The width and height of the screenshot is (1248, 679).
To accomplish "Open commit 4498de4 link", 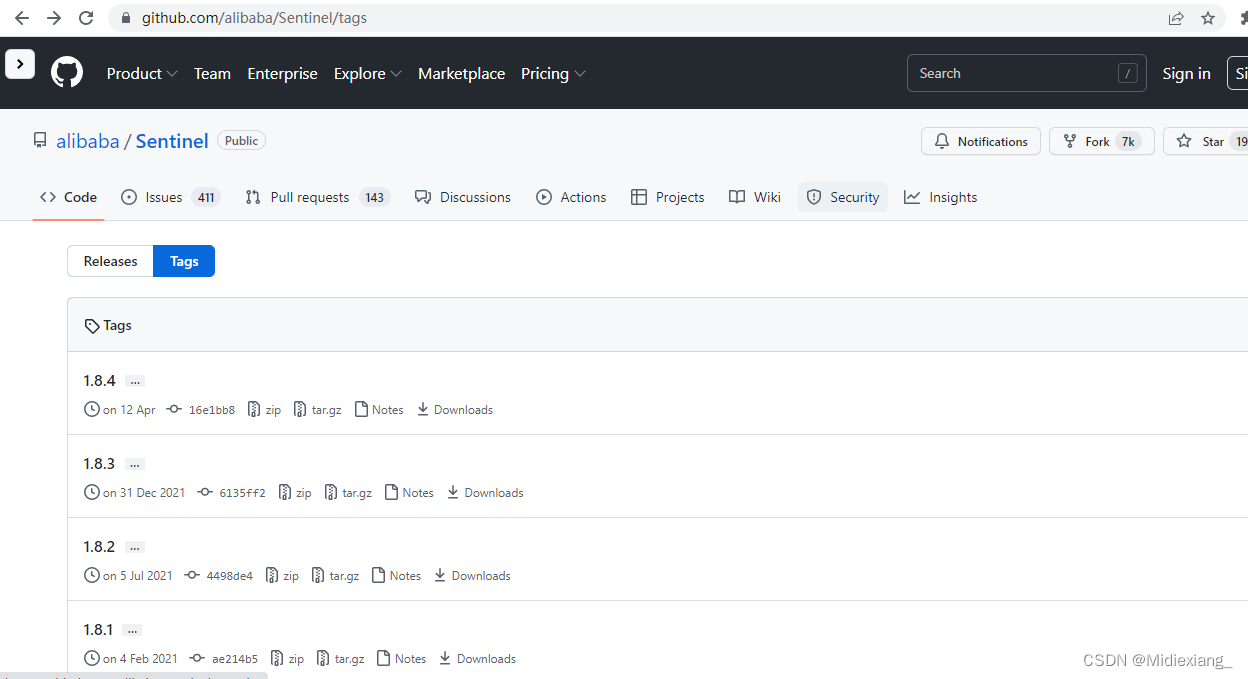I will [x=219, y=576].
